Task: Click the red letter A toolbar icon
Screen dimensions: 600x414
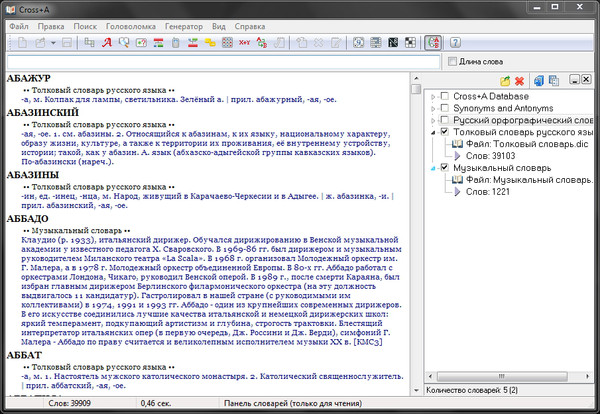Action: tap(106, 43)
